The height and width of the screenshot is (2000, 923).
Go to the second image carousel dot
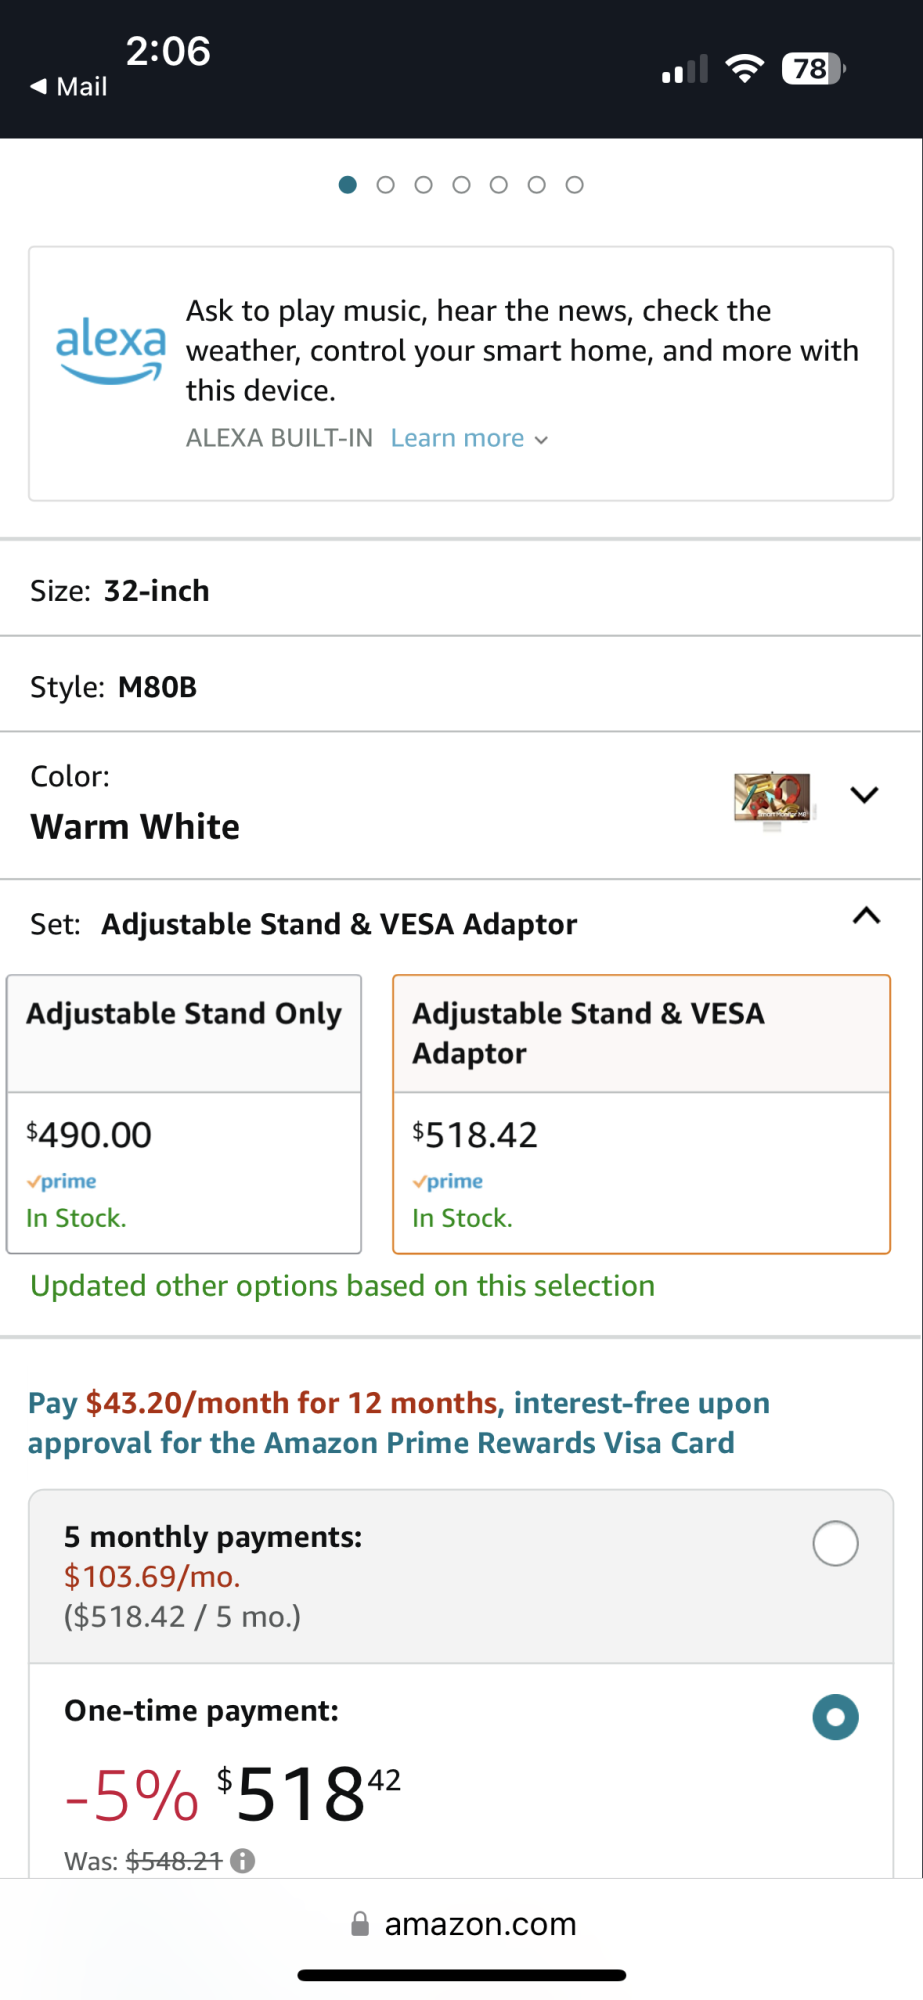click(x=385, y=185)
